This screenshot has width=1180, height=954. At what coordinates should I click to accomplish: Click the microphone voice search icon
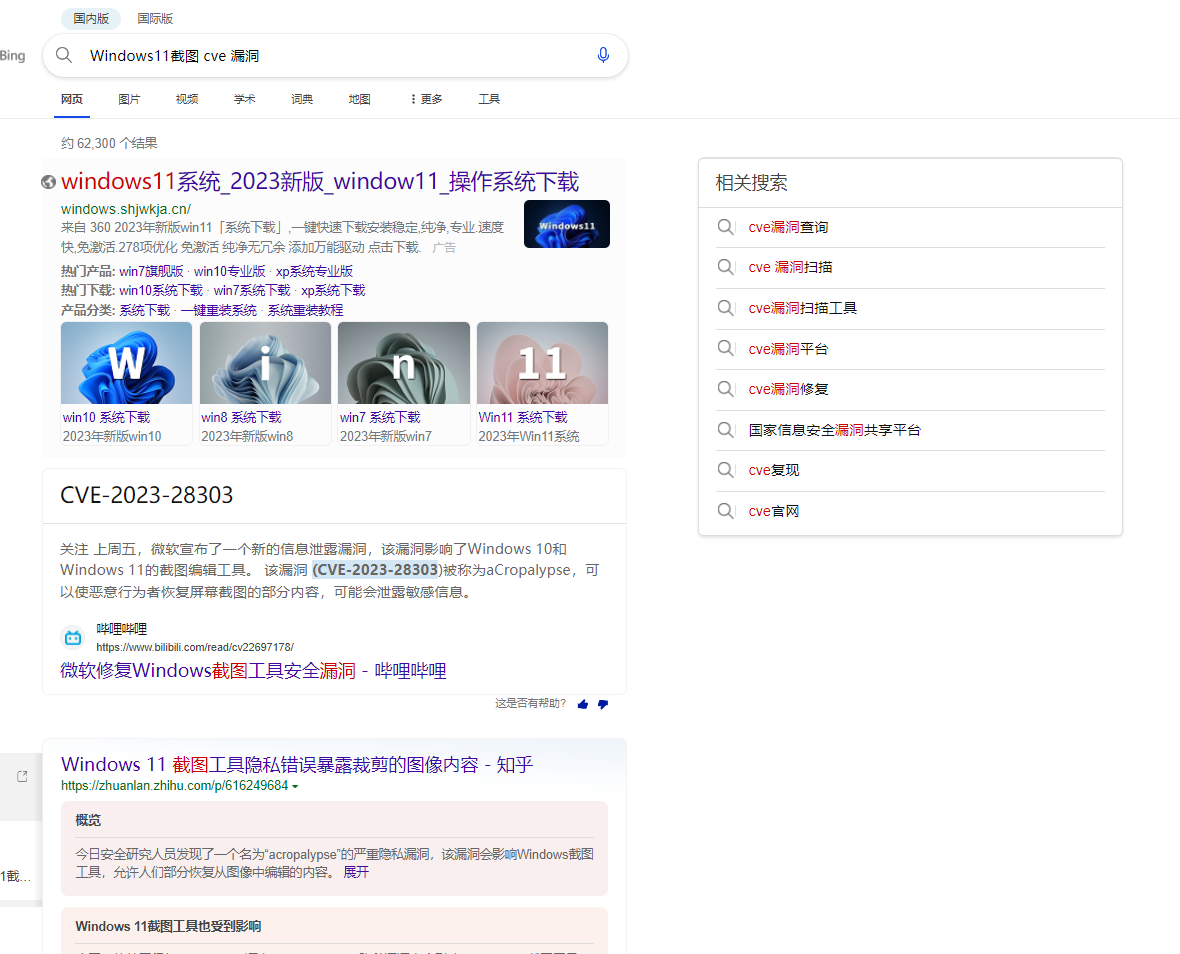pyautogui.click(x=603, y=55)
